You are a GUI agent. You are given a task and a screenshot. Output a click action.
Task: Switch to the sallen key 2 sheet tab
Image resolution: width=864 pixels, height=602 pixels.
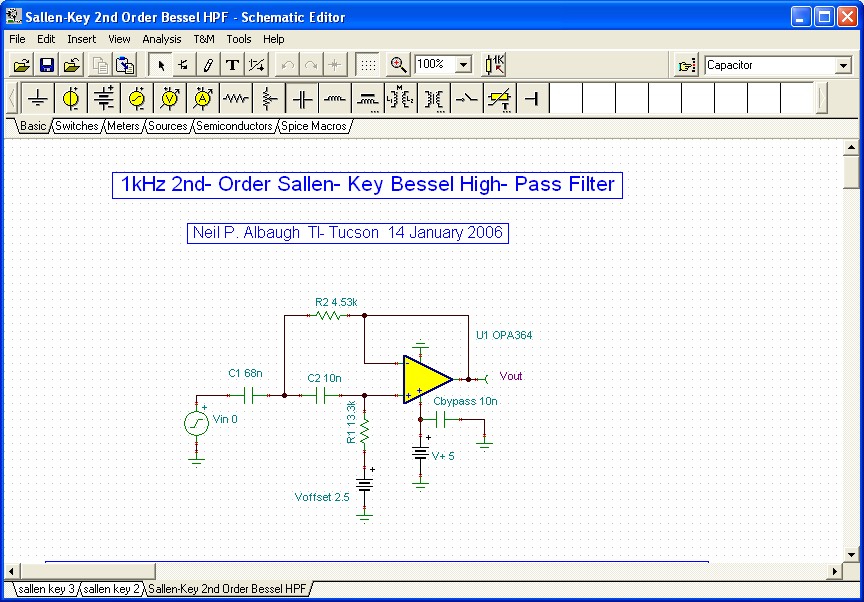click(x=111, y=589)
